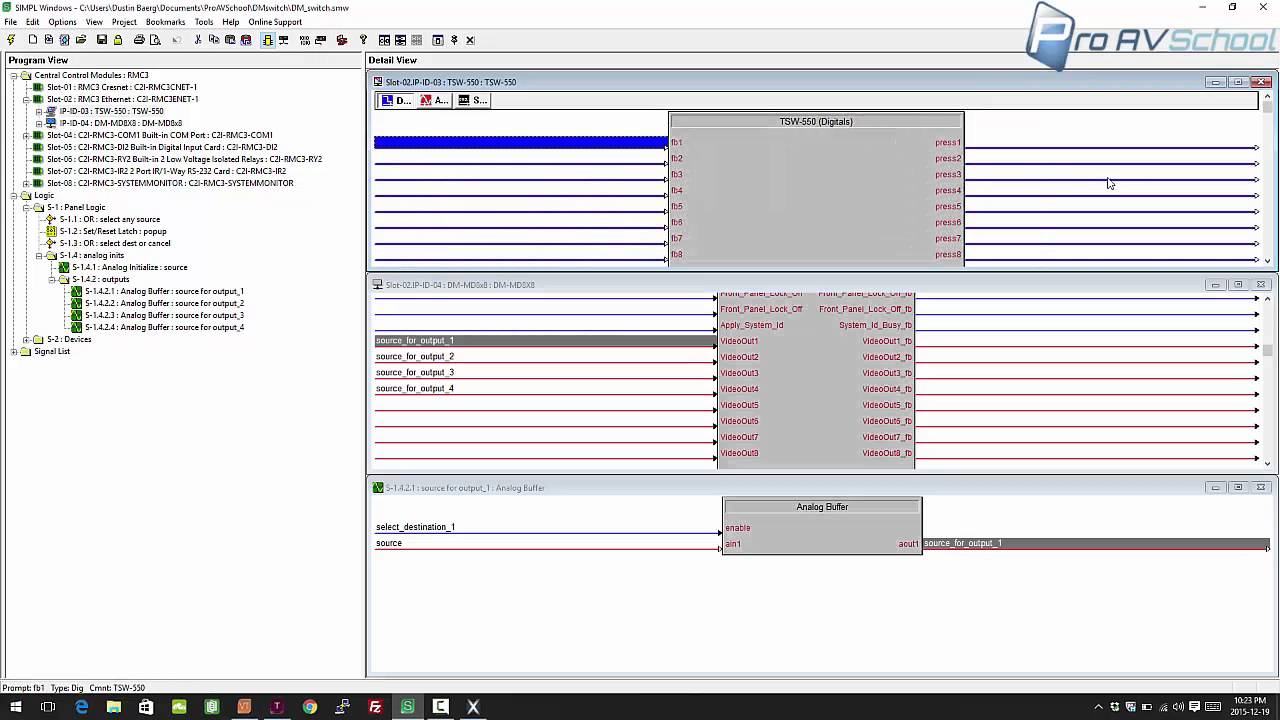Image resolution: width=1280 pixels, height=720 pixels.
Task: Select Slot-01 RMC3 Cresnet in tree
Action: pyautogui.click(x=122, y=87)
